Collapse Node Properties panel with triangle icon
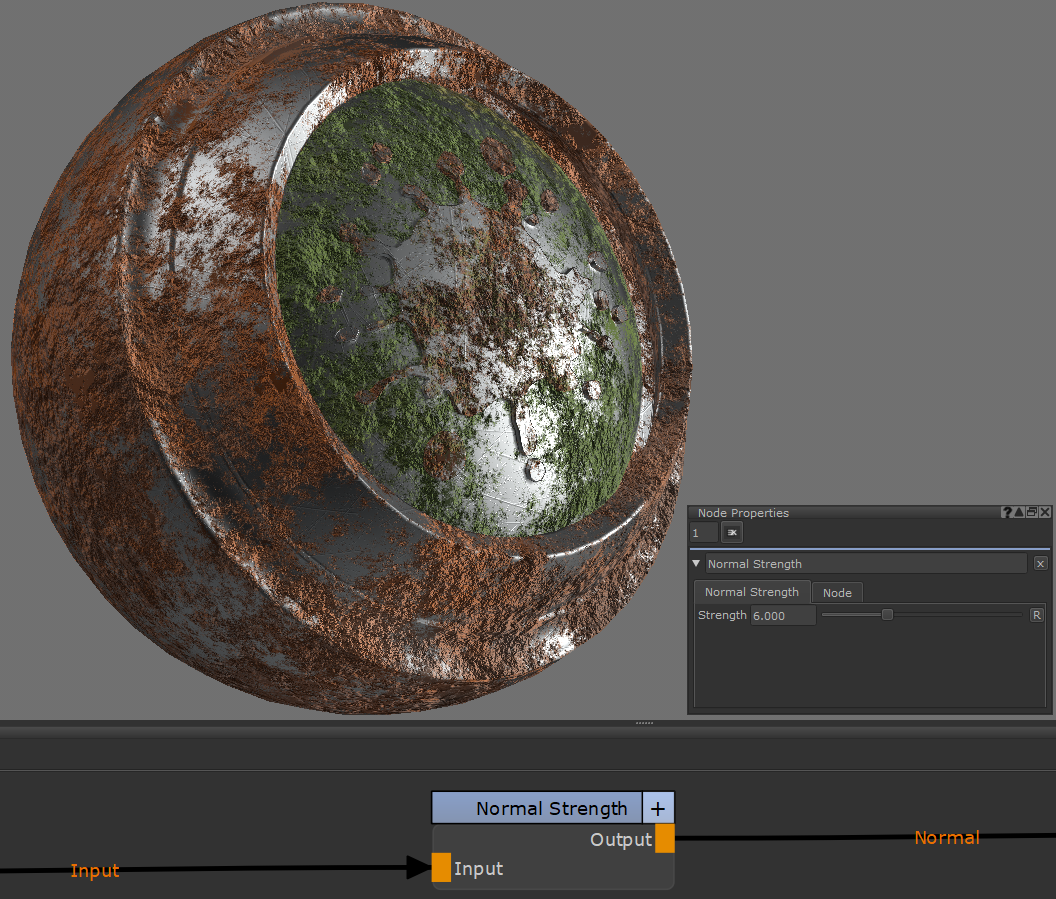Screen dimensions: 1056x899 [1019, 512]
